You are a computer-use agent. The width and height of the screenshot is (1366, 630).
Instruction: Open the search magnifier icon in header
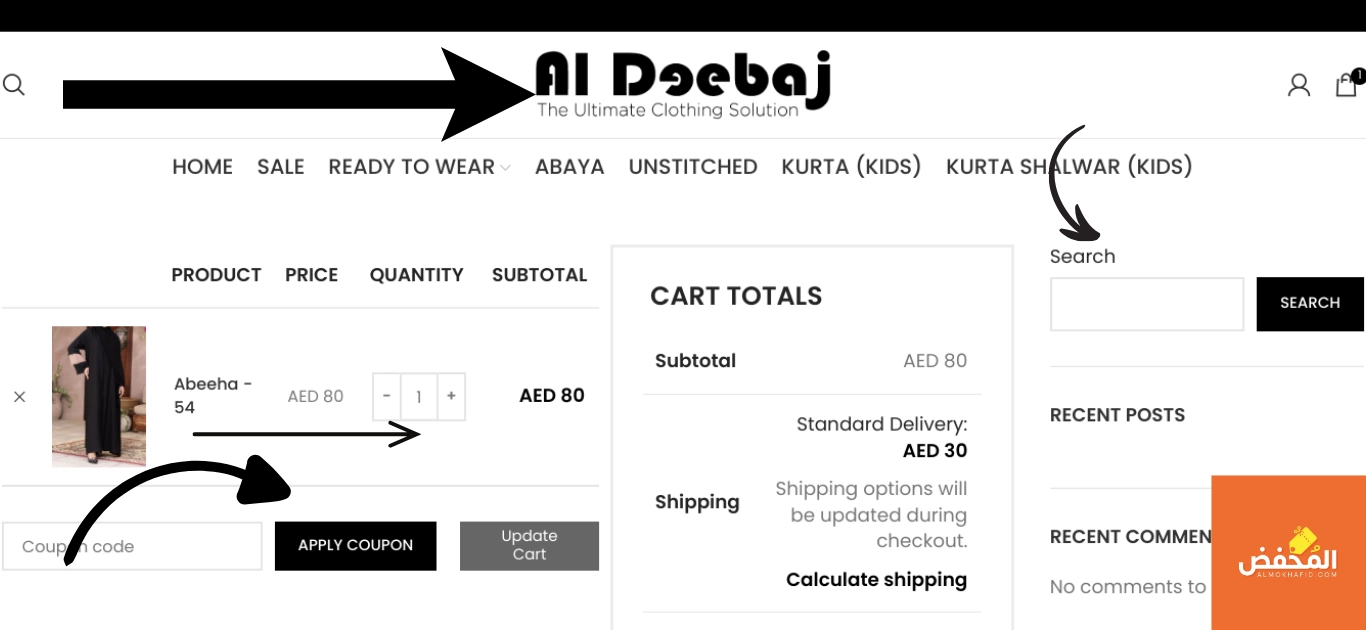coord(13,85)
